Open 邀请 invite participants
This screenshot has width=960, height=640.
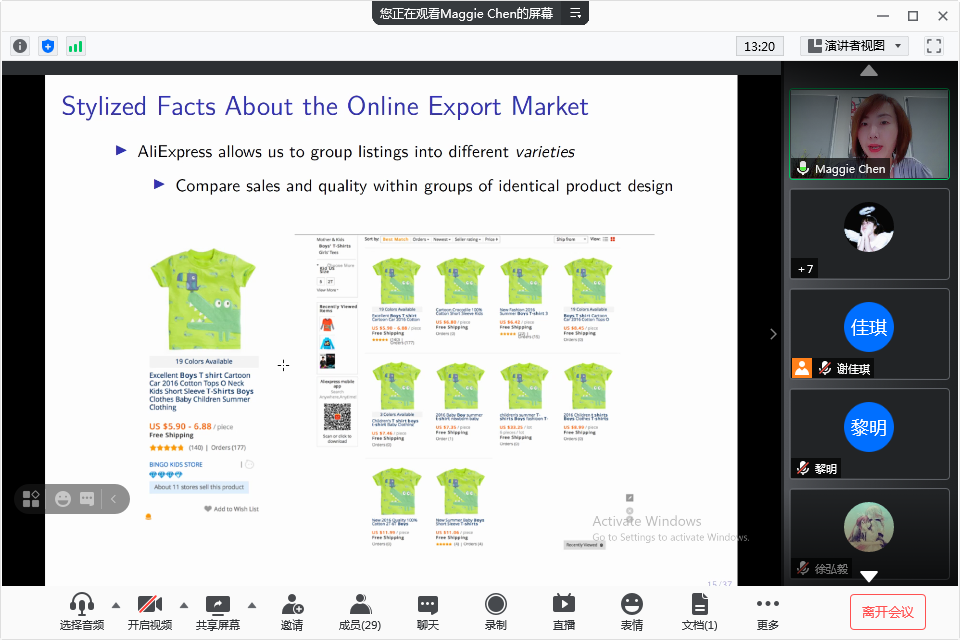(x=292, y=612)
